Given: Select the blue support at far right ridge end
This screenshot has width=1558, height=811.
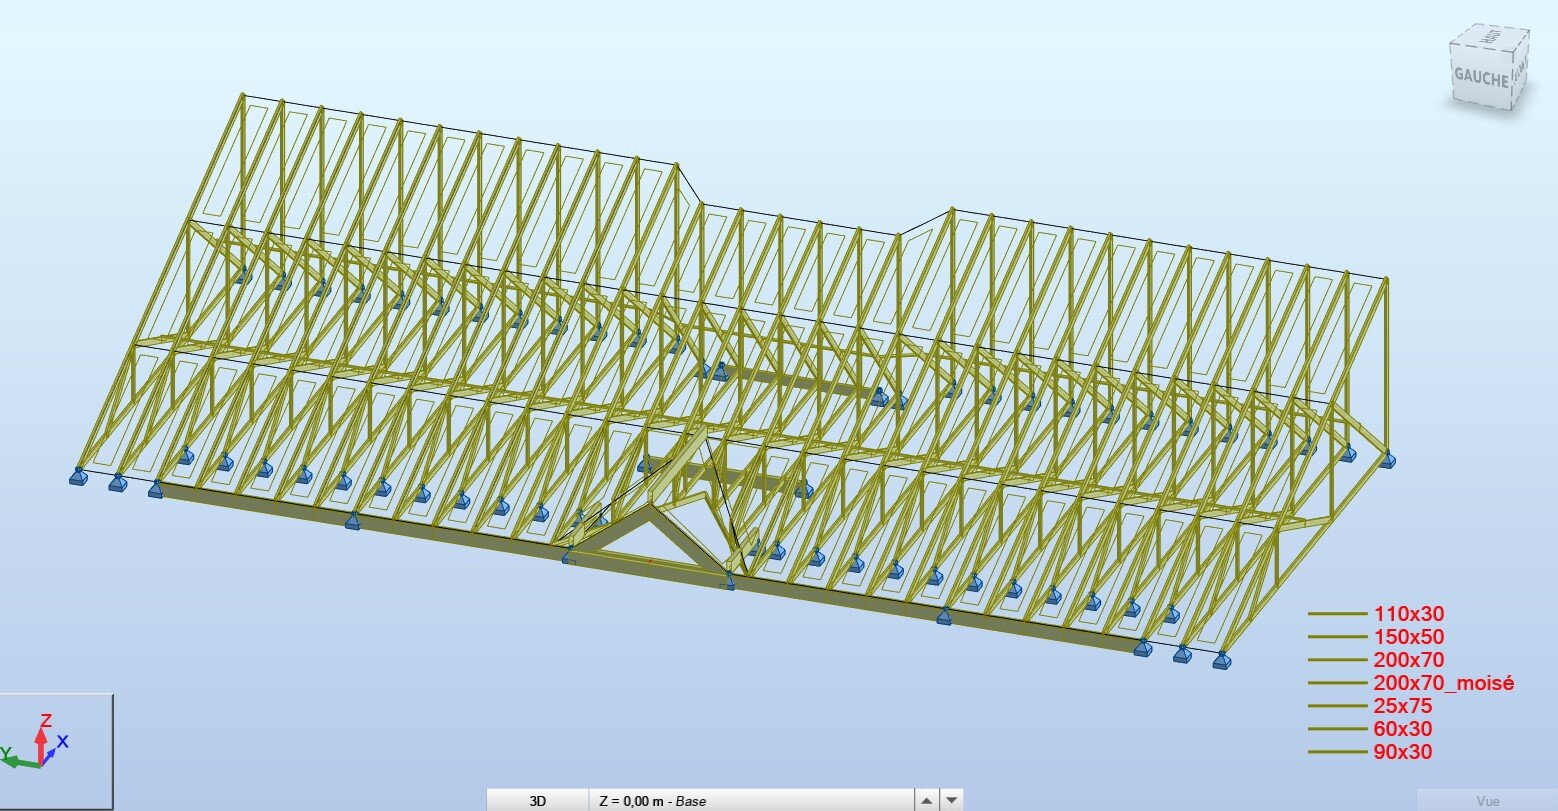Looking at the screenshot, I should click(x=1388, y=460).
